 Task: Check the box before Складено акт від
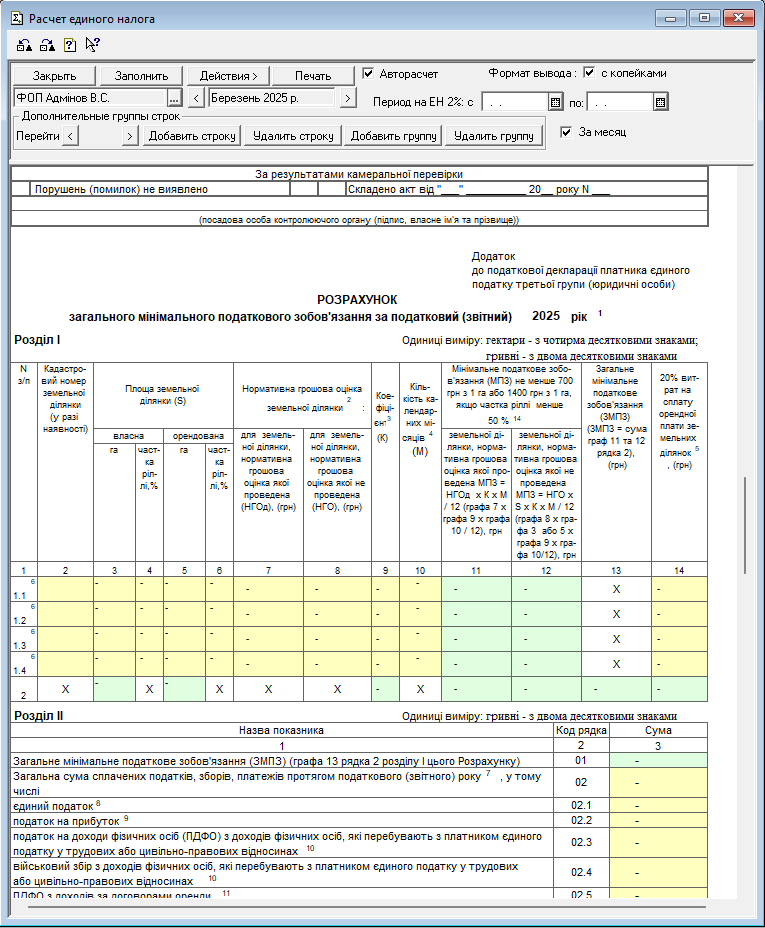point(332,189)
